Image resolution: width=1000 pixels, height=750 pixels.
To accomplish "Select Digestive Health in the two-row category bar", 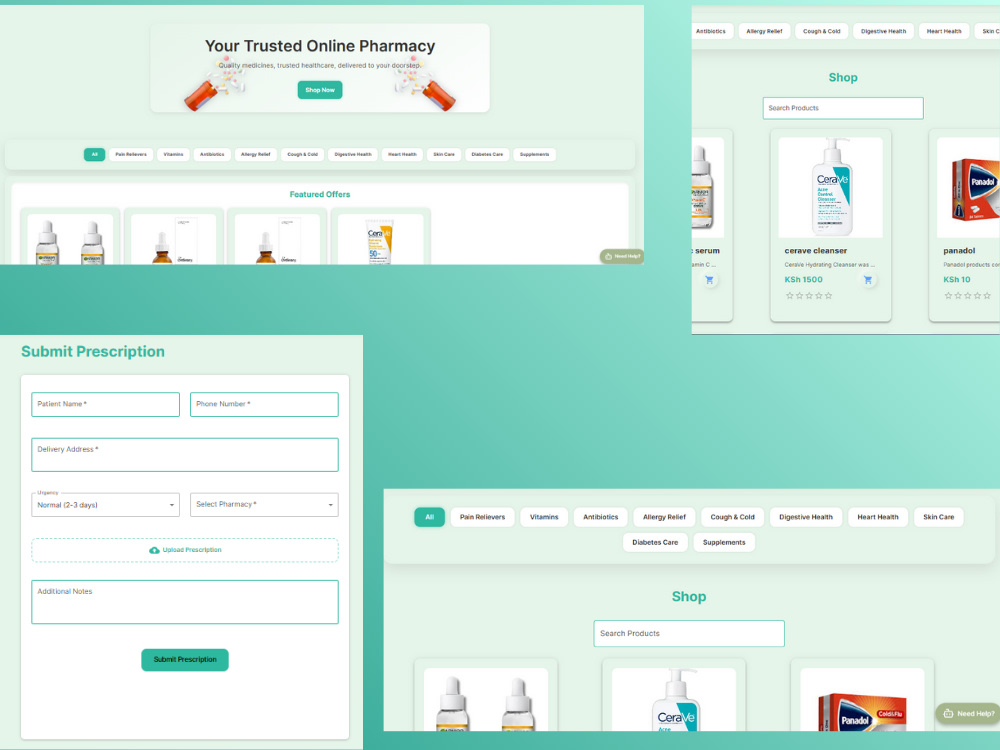I will [x=805, y=517].
